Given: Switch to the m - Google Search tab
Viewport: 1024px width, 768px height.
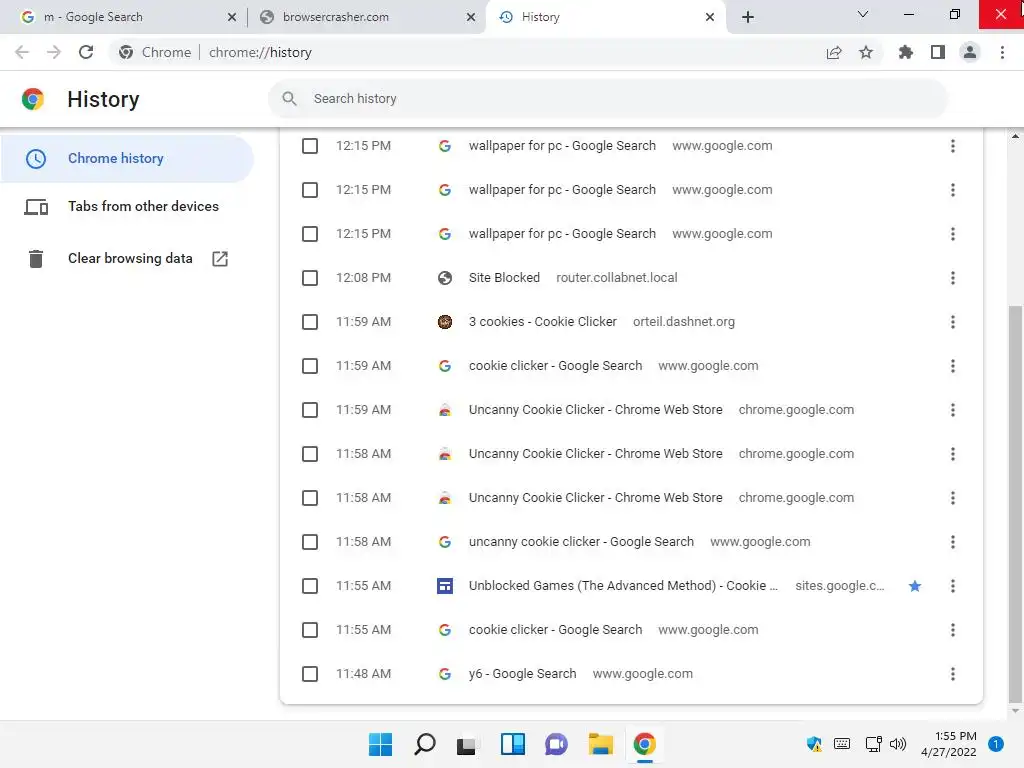Looking at the screenshot, I should (124, 17).
